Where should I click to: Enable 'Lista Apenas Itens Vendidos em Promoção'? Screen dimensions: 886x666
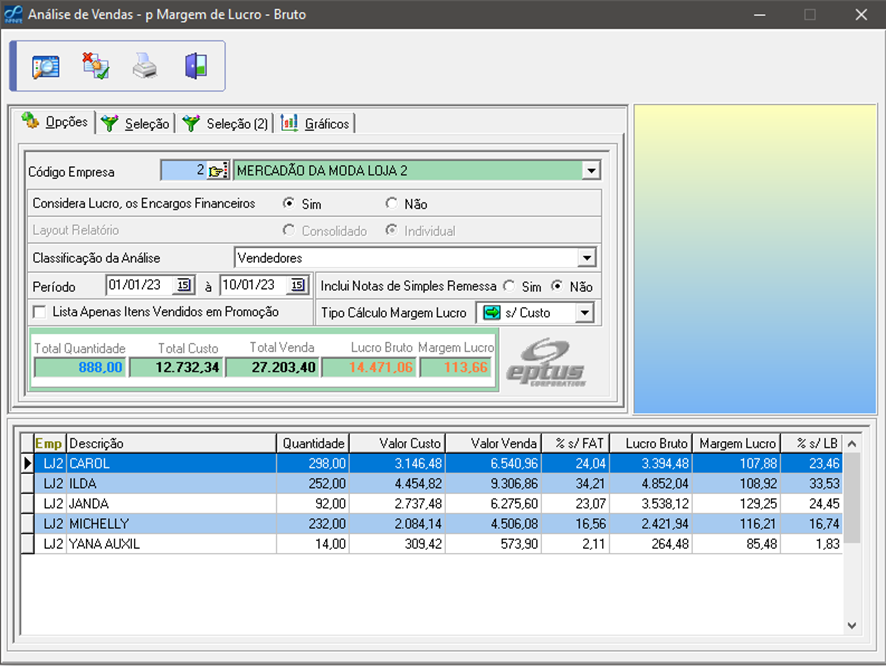(40, 312)
